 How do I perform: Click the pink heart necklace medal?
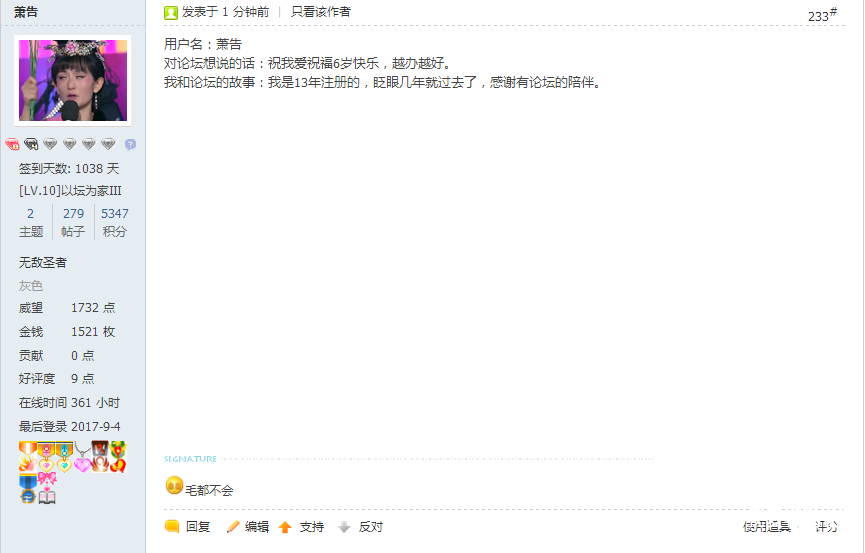click(83, 457)
